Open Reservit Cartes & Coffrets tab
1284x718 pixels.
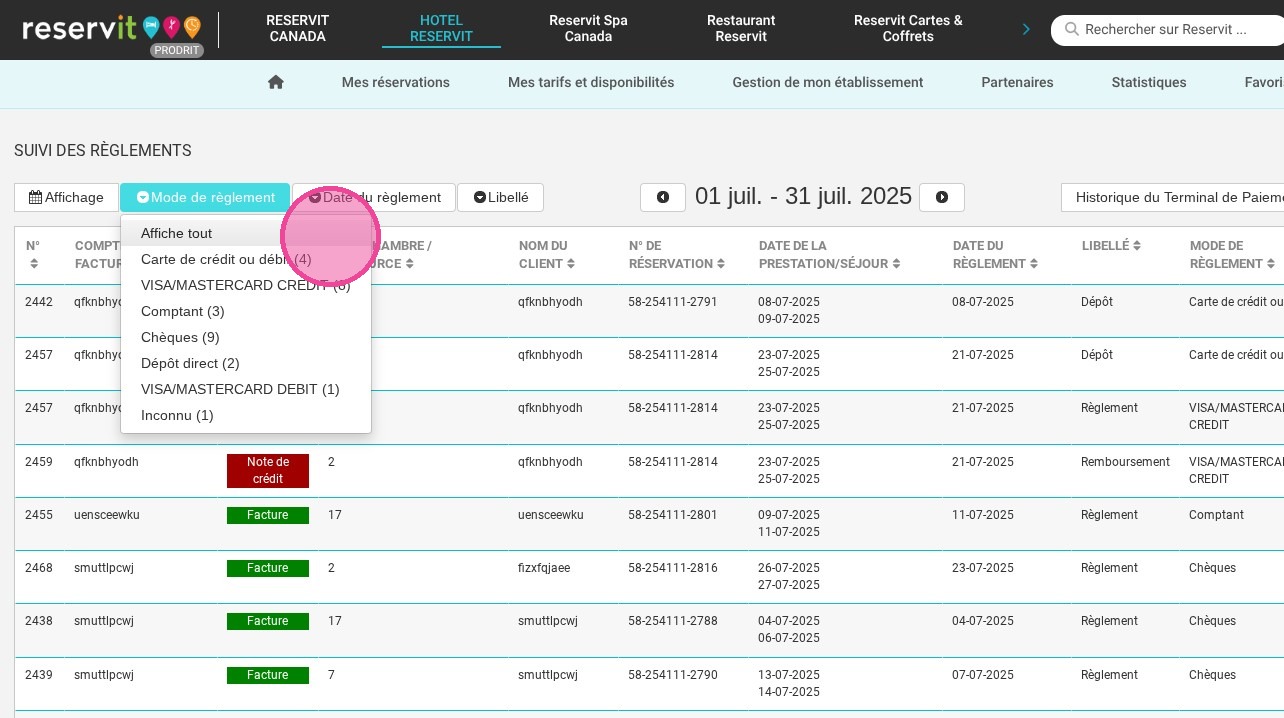(x=908, y=28)
